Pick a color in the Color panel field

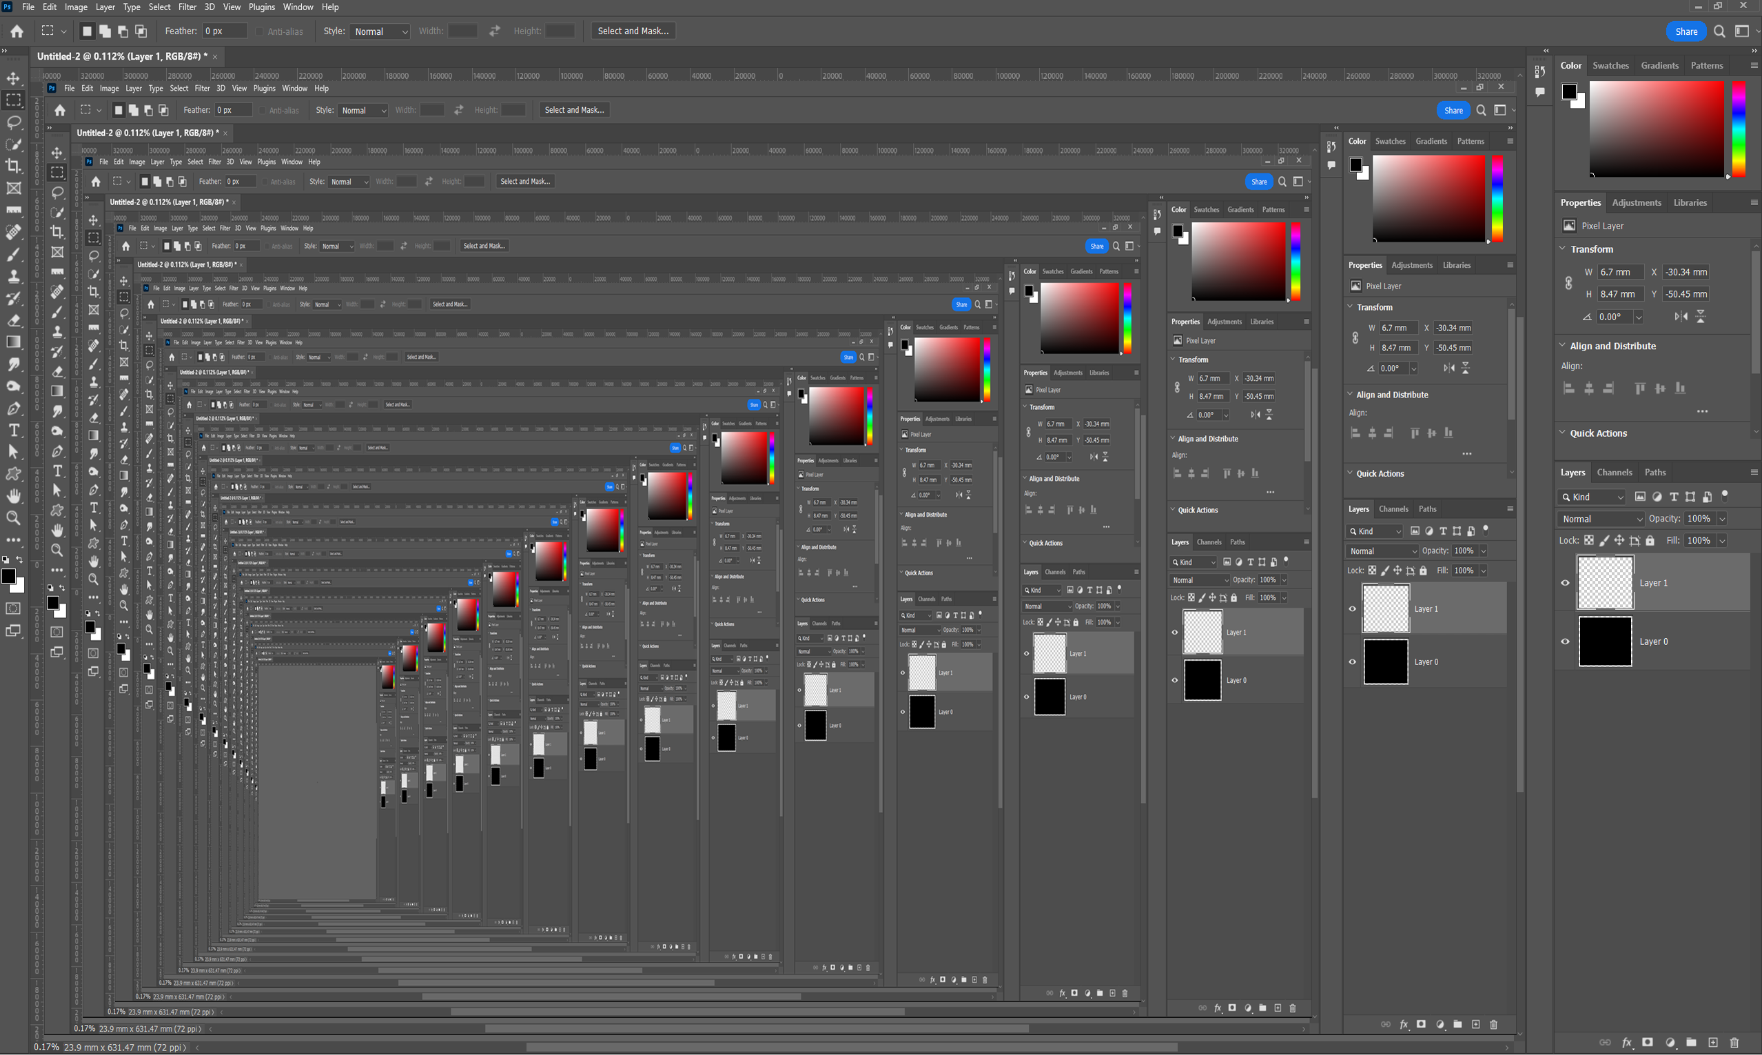(x=1655, y=130)
